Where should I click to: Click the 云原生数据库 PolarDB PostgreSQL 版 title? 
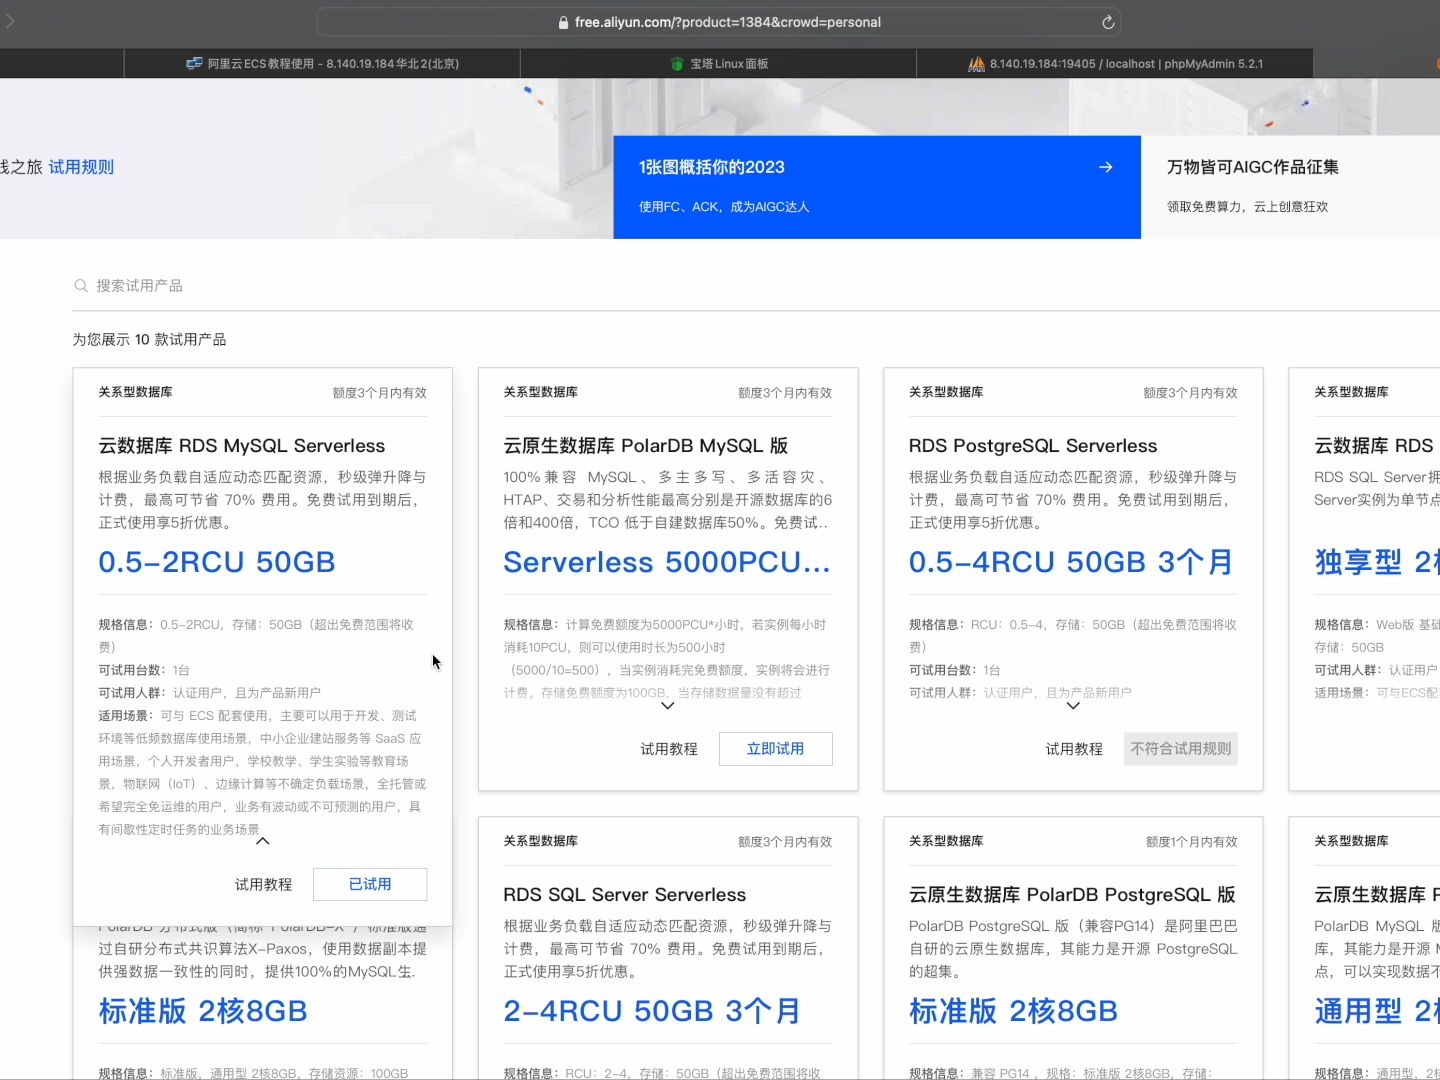(x=1072, y=895)
